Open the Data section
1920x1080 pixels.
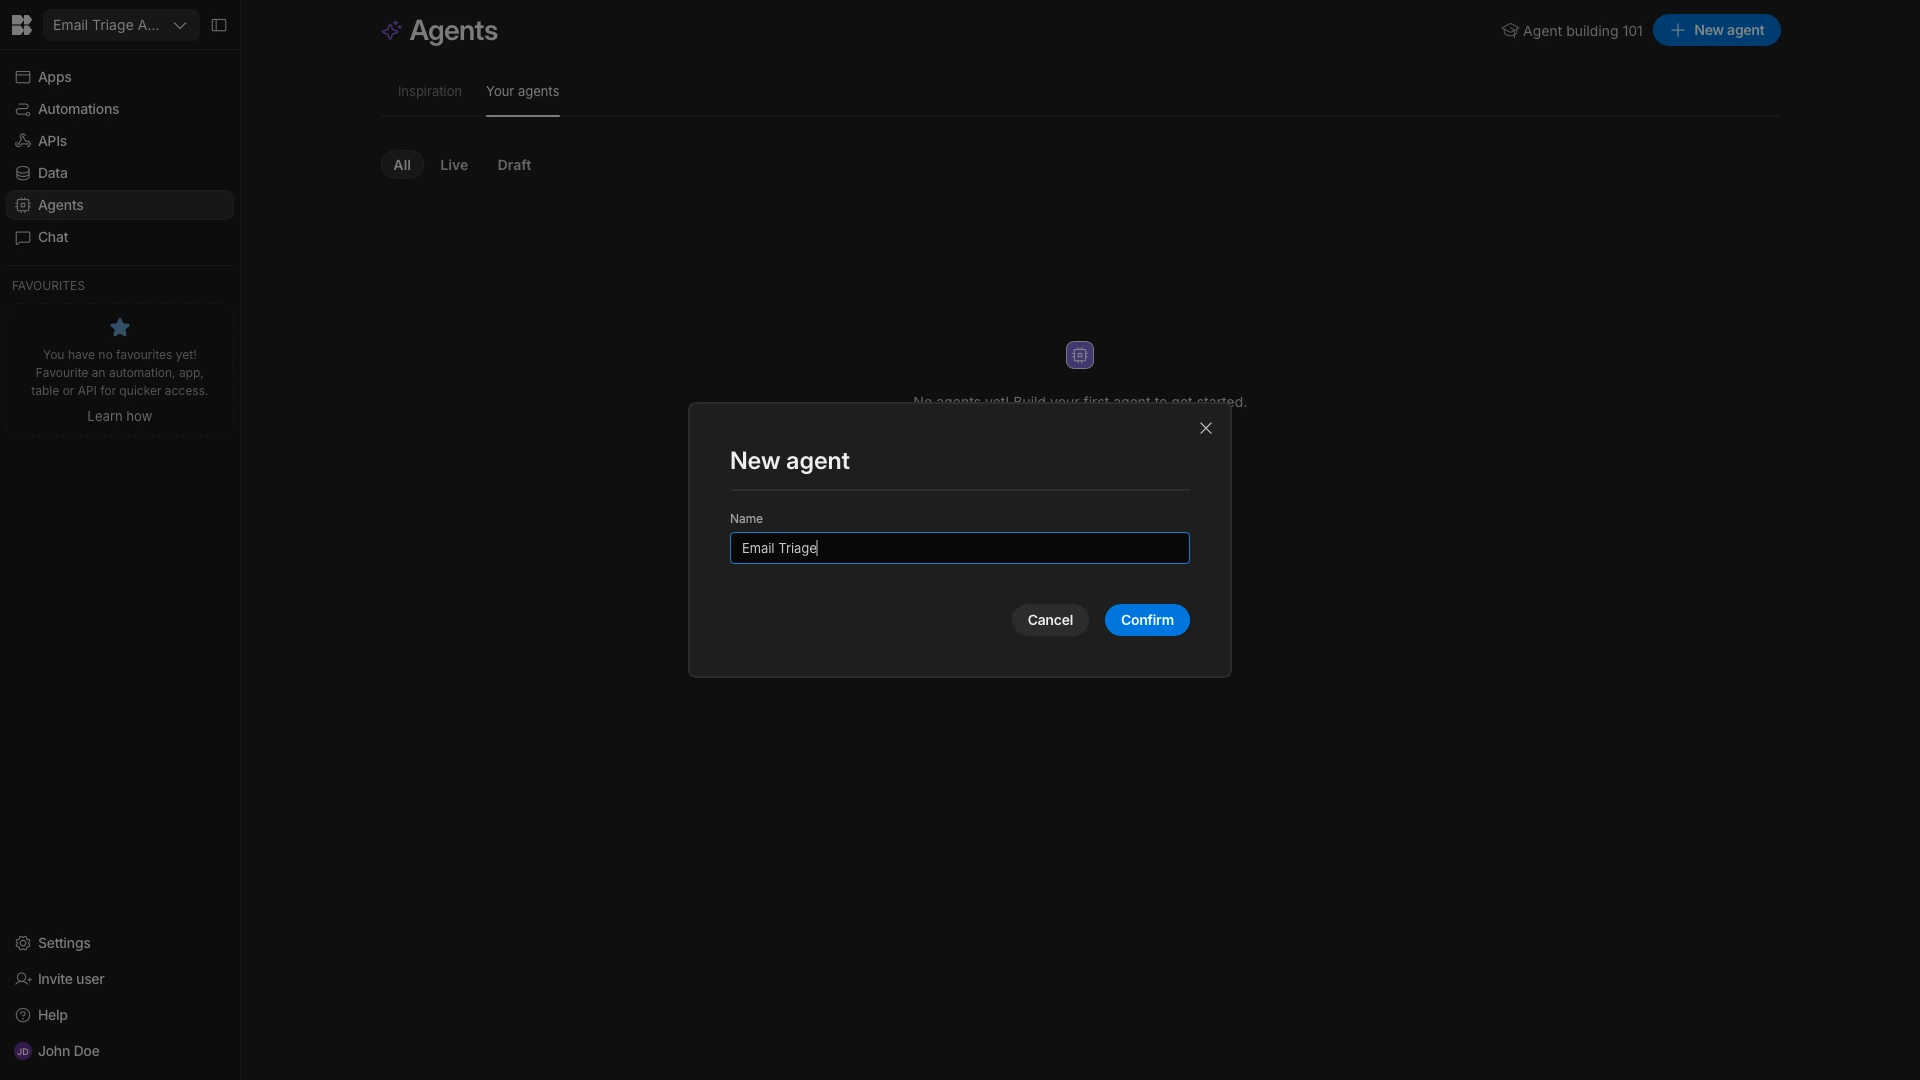click(52, 173)
